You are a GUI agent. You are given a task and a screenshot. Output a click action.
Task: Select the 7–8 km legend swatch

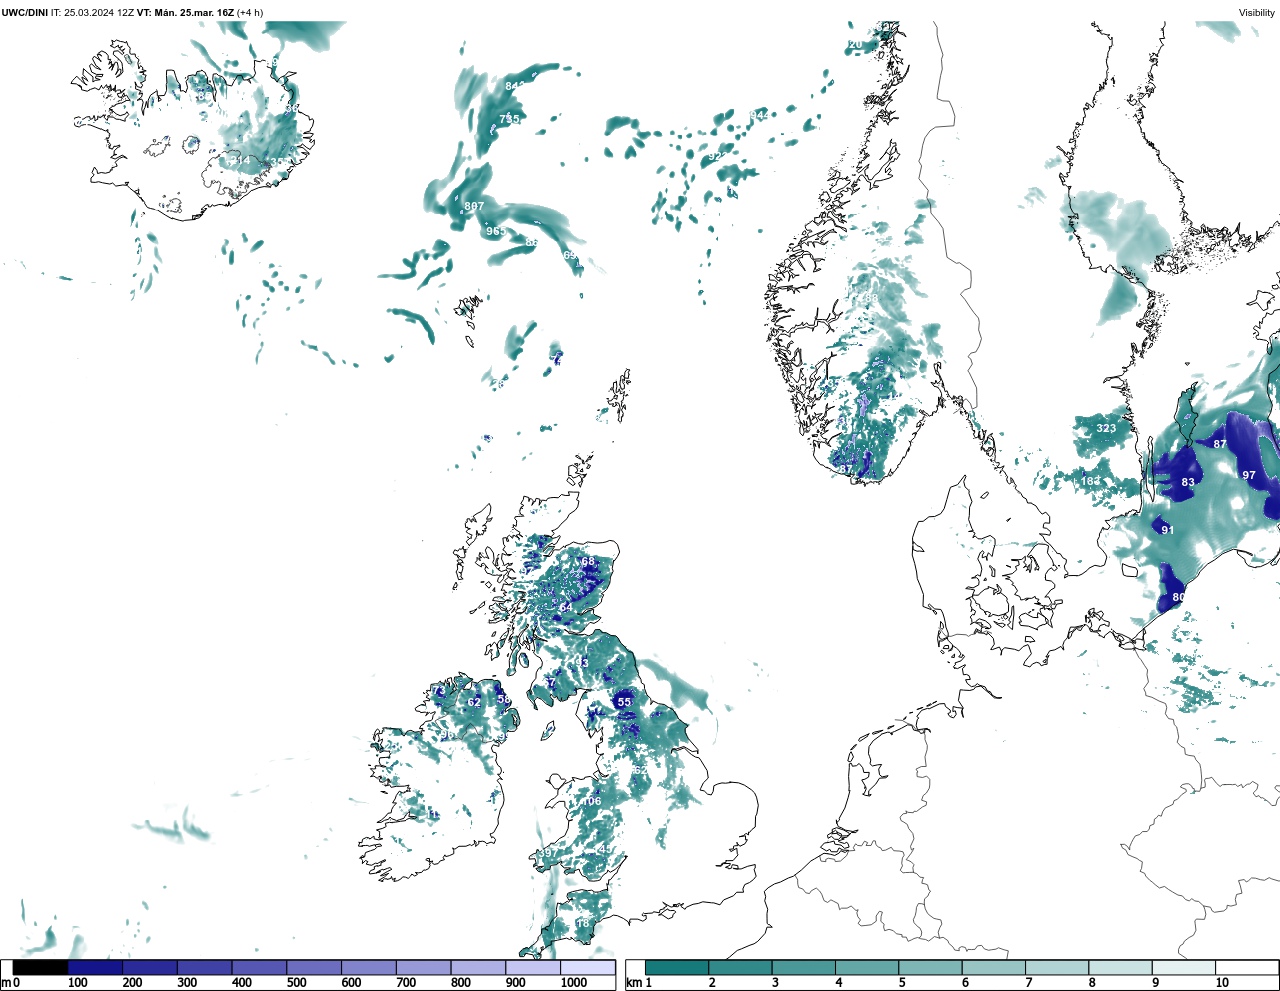coord(1057,967)
